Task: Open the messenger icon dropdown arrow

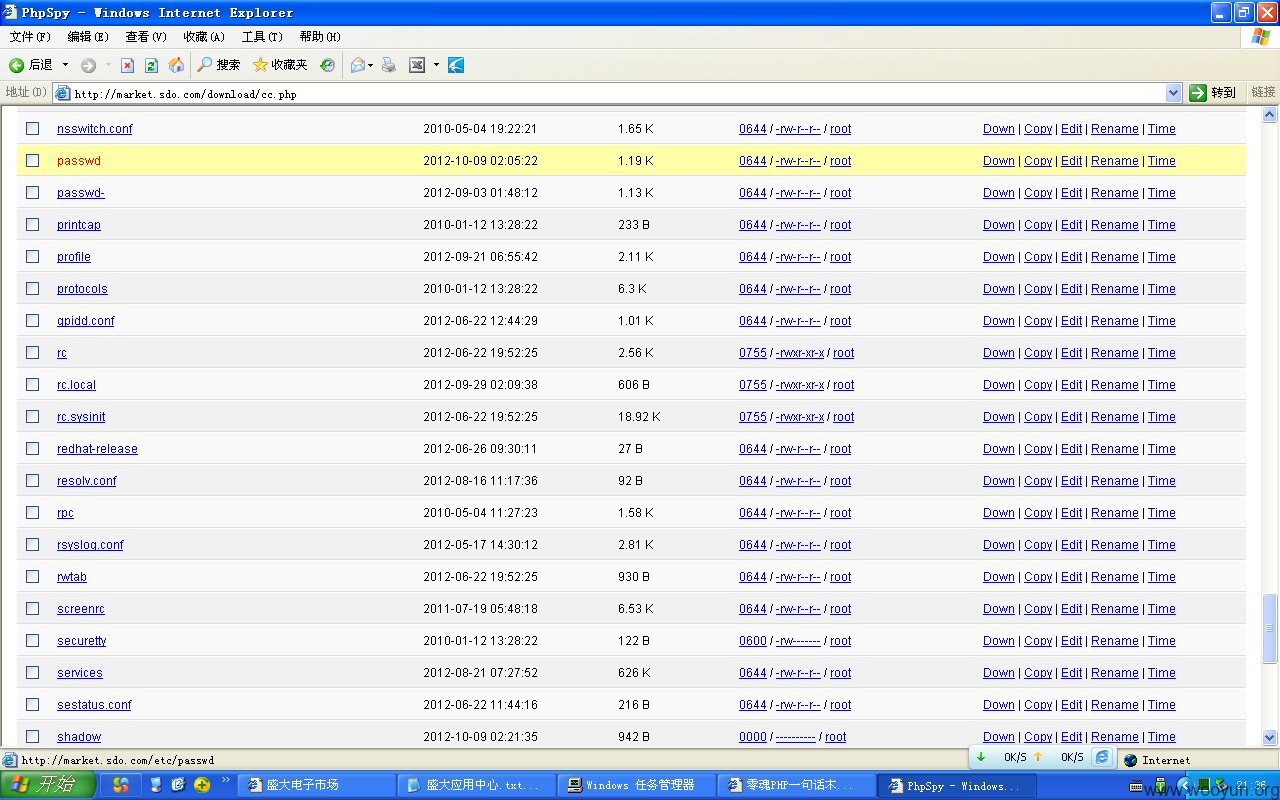Action: (x=436, y=65)
